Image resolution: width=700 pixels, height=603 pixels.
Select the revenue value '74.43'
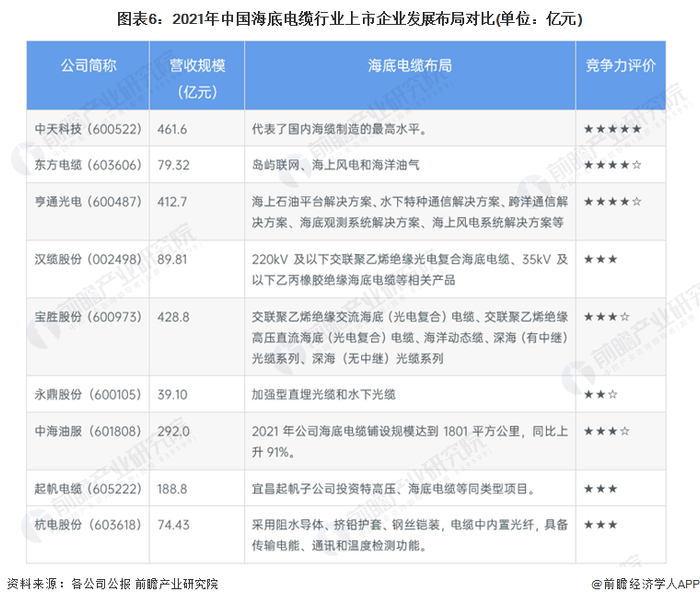pyautogui.click(x=173, y=524)
